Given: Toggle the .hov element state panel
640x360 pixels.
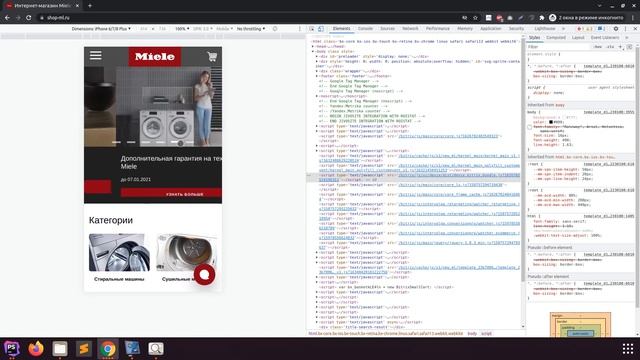Looking at the screenshot, I should 598,47.
